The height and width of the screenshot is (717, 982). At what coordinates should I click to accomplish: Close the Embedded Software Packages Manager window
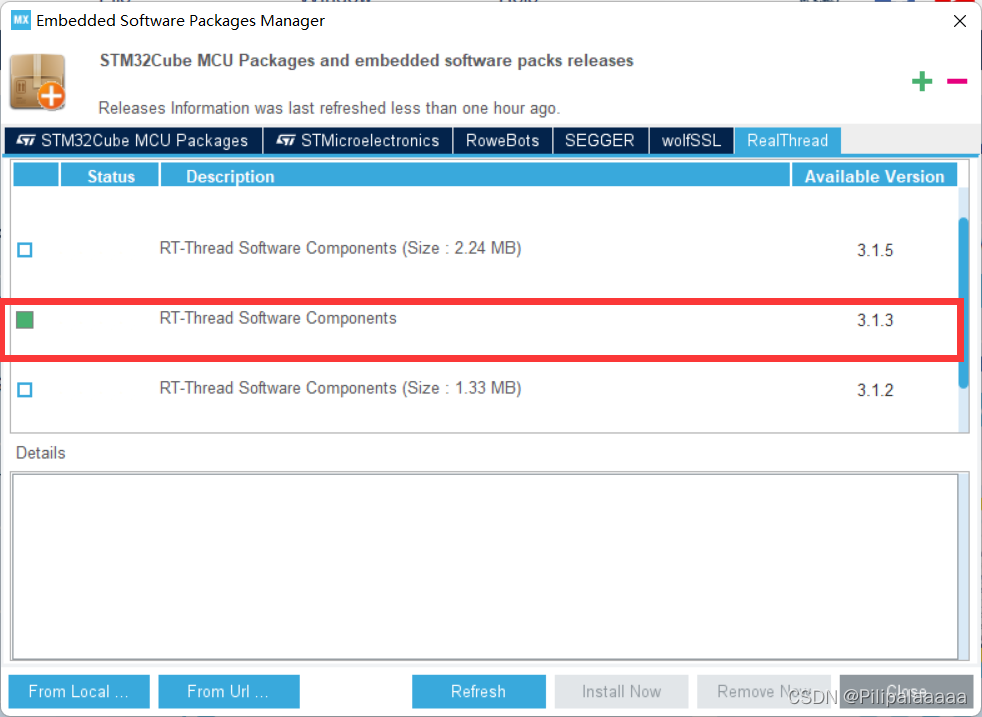pos(959,21)
